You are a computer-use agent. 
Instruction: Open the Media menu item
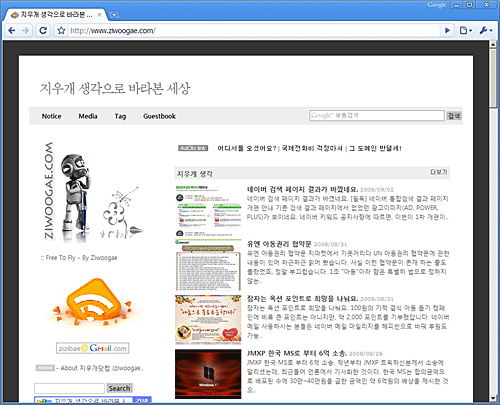[x=88, y=116]
